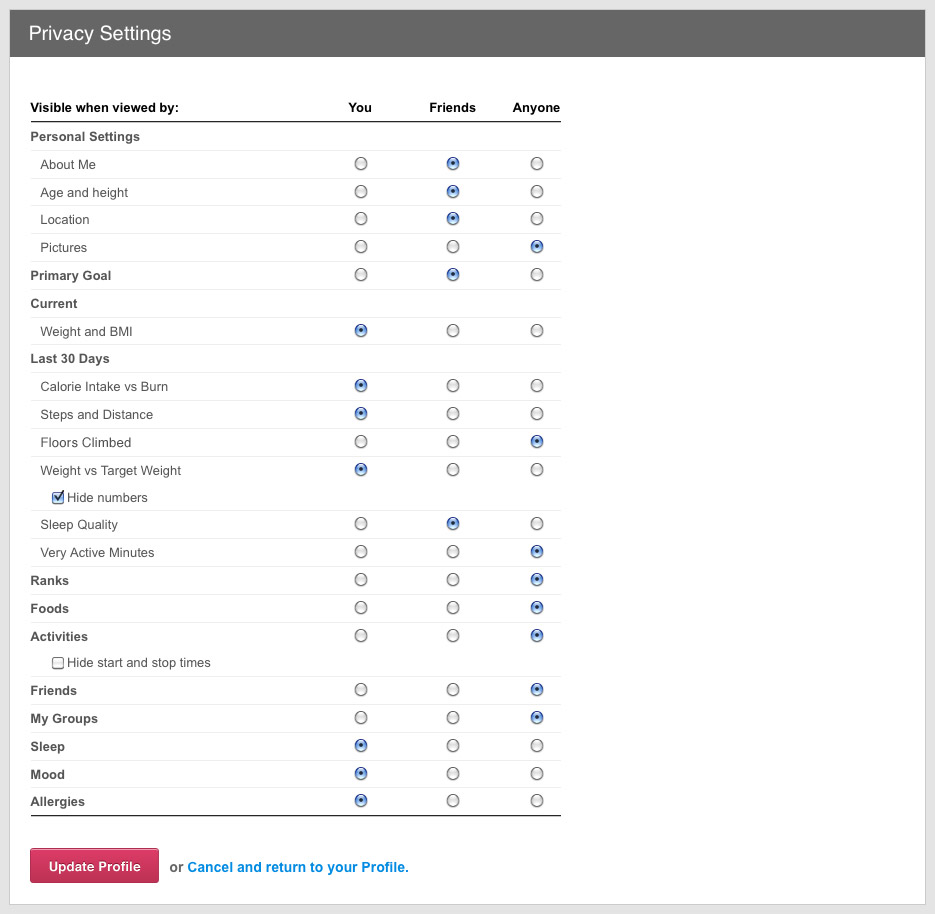Set Pictures visible to Friends

click(453, 246)
